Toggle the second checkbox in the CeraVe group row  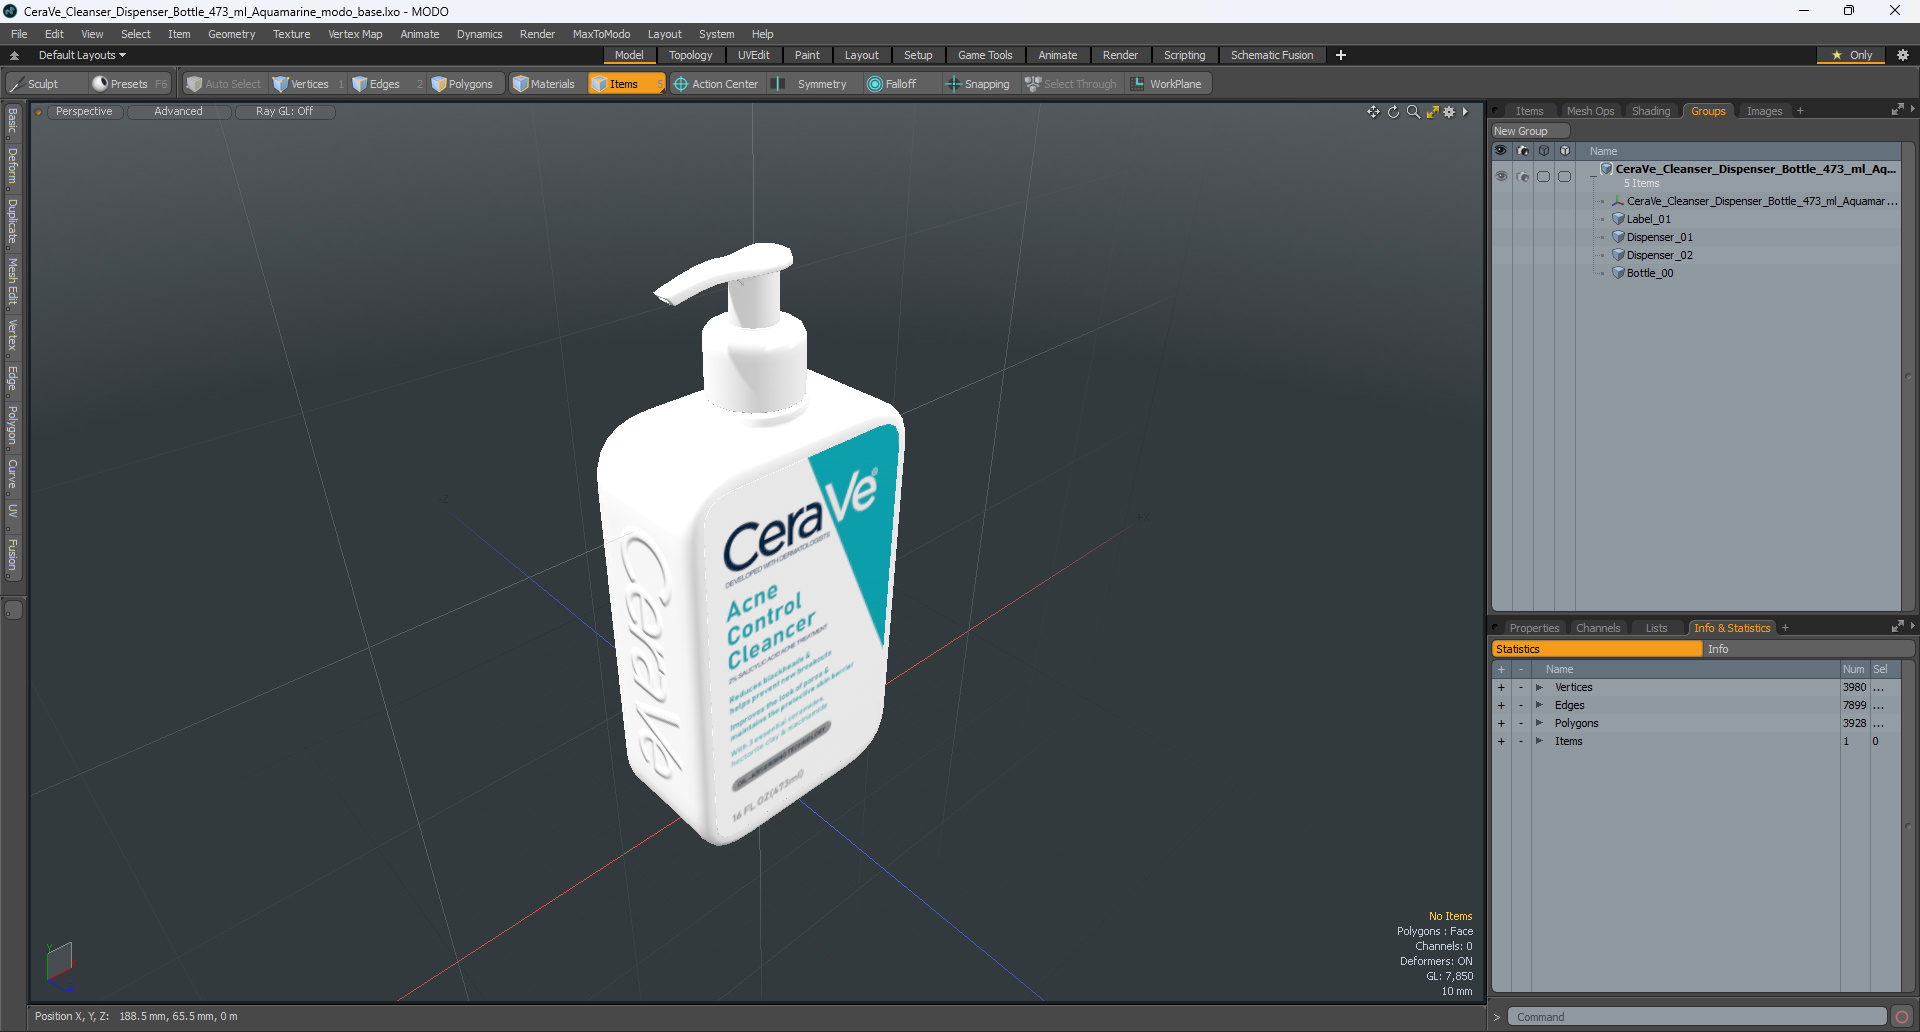pyautogui.click(x=1565, y=176)
